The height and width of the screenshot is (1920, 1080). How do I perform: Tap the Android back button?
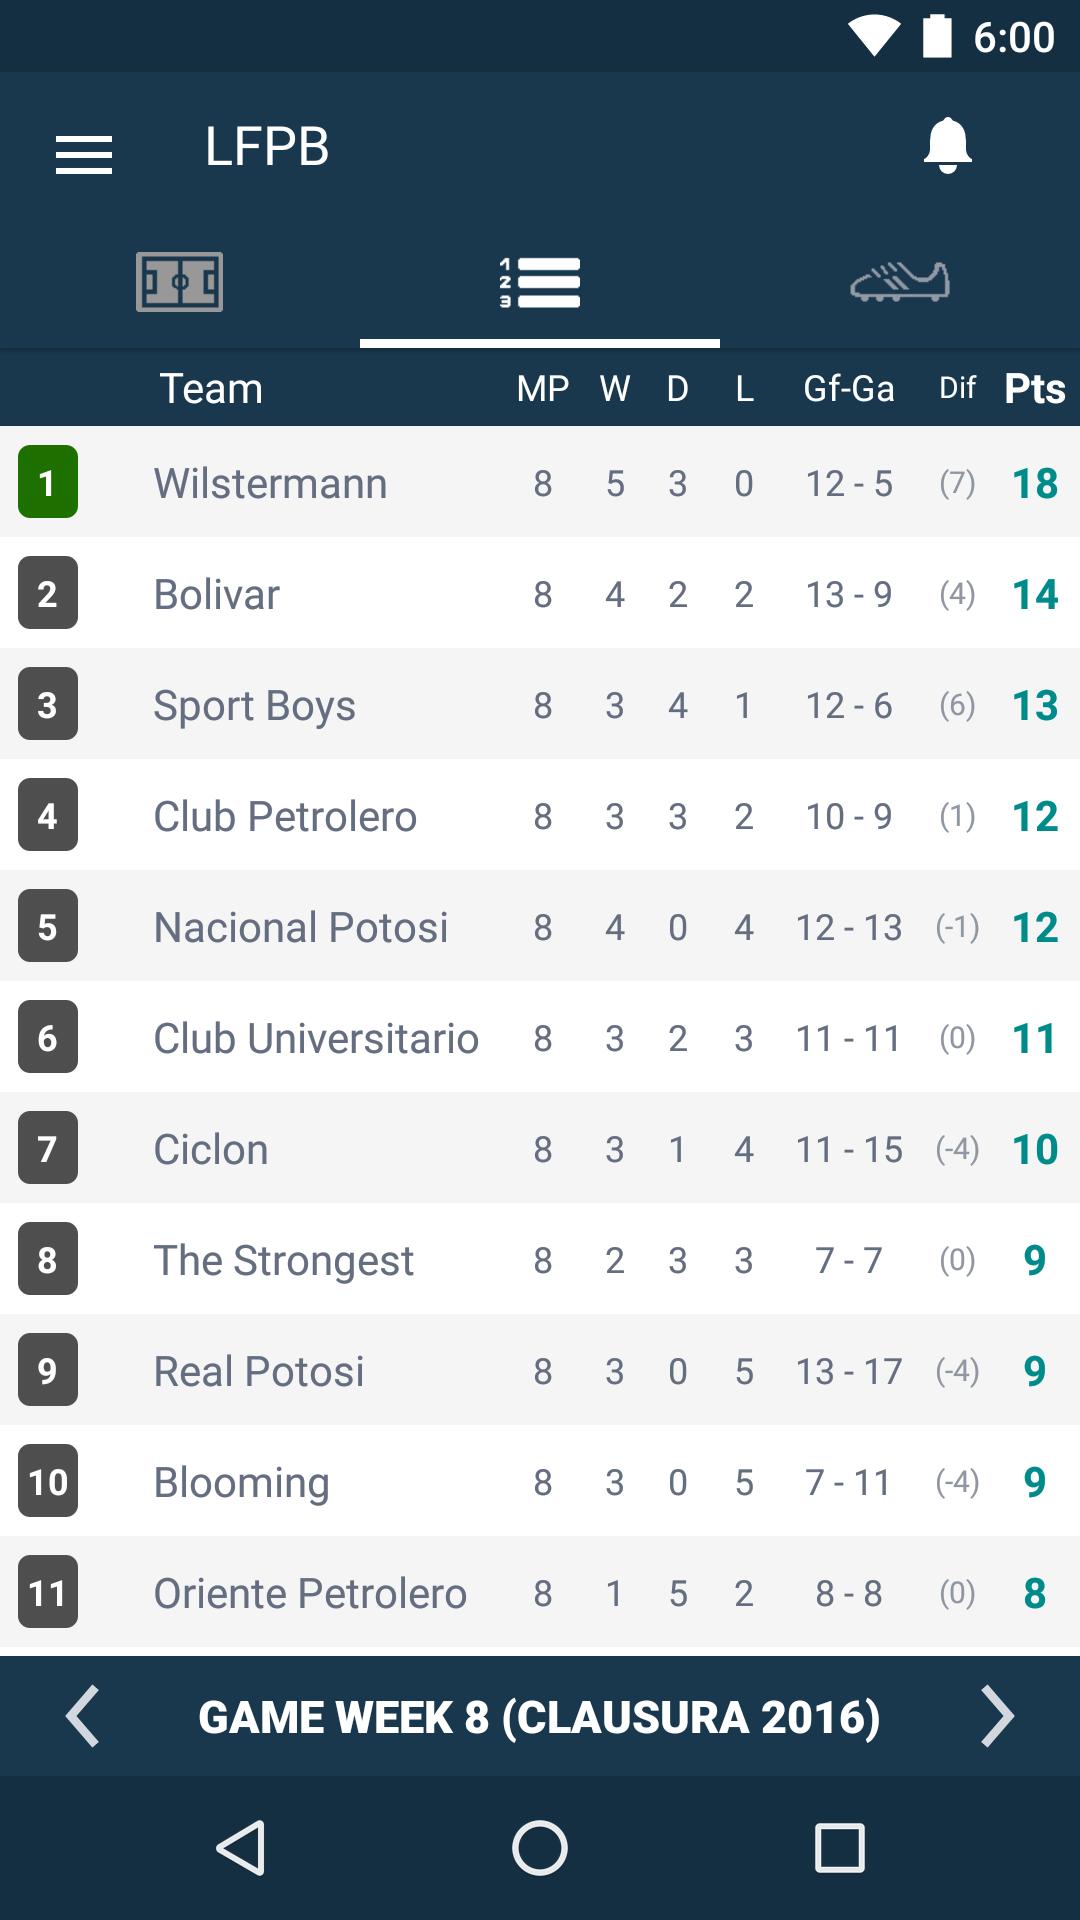point(241,1847)
